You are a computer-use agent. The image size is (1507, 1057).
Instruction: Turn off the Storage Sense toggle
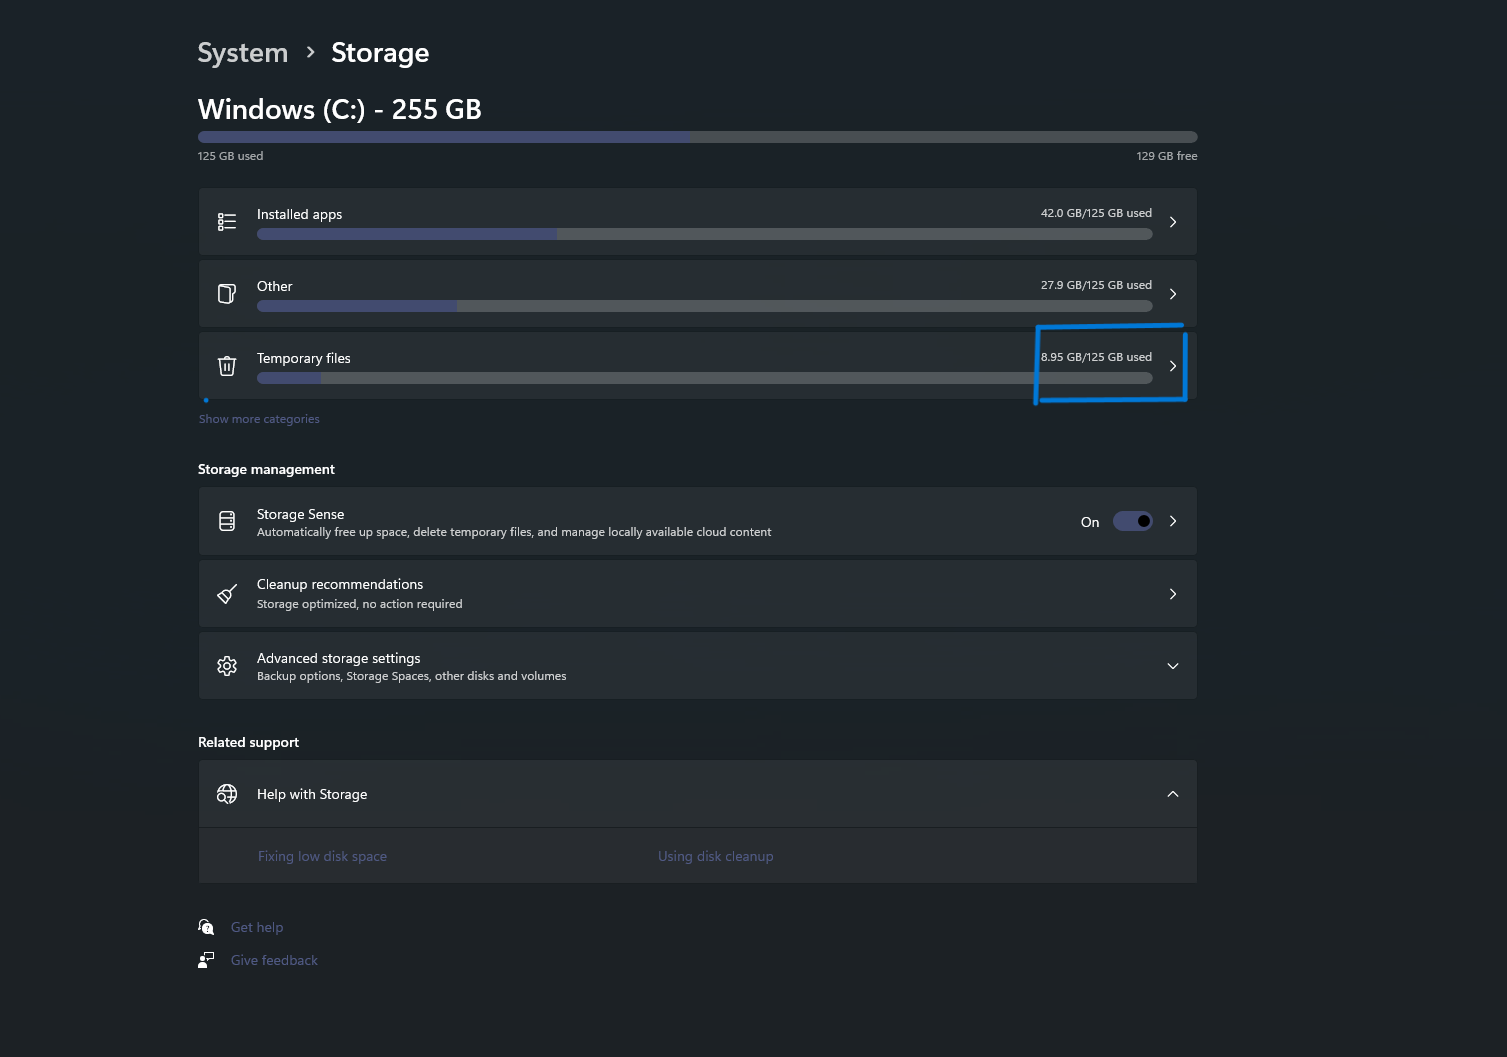coord(1133,521)
